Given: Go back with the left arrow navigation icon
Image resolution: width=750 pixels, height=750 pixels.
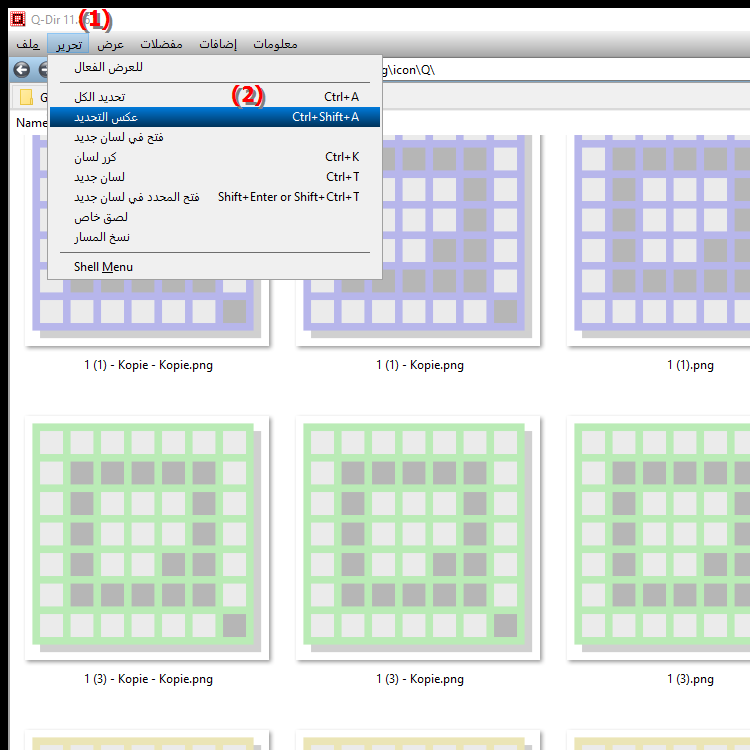Looking at the screenshot, I should [x=21, y=70].
